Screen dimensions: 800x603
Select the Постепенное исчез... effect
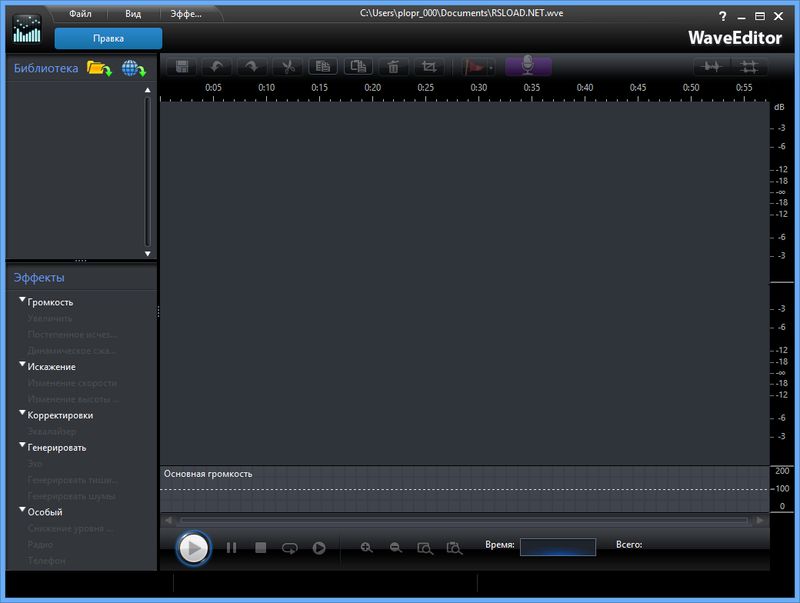(x=72, y=335)
